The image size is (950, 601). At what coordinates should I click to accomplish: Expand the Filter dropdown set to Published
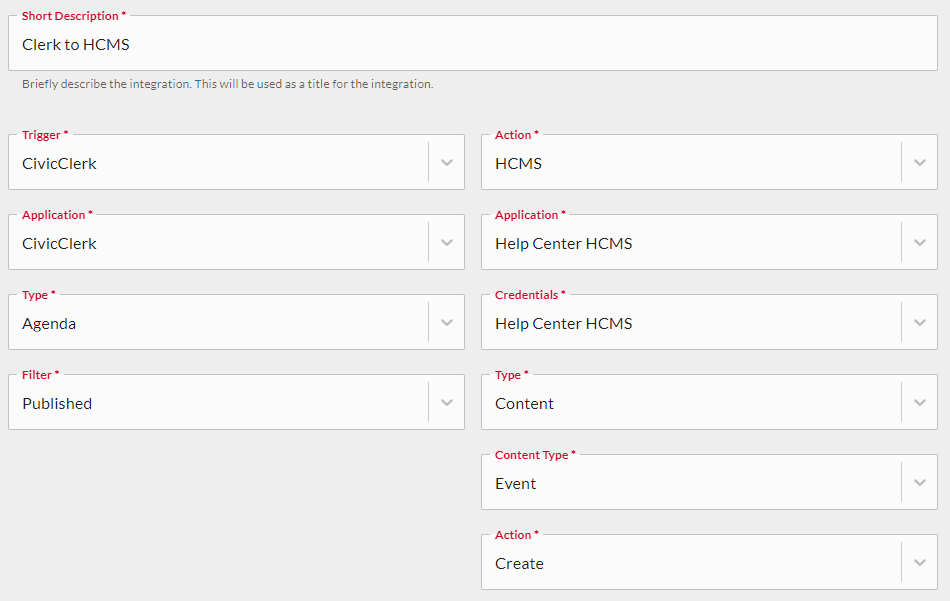pyautogui.click(x=236, y=402)
